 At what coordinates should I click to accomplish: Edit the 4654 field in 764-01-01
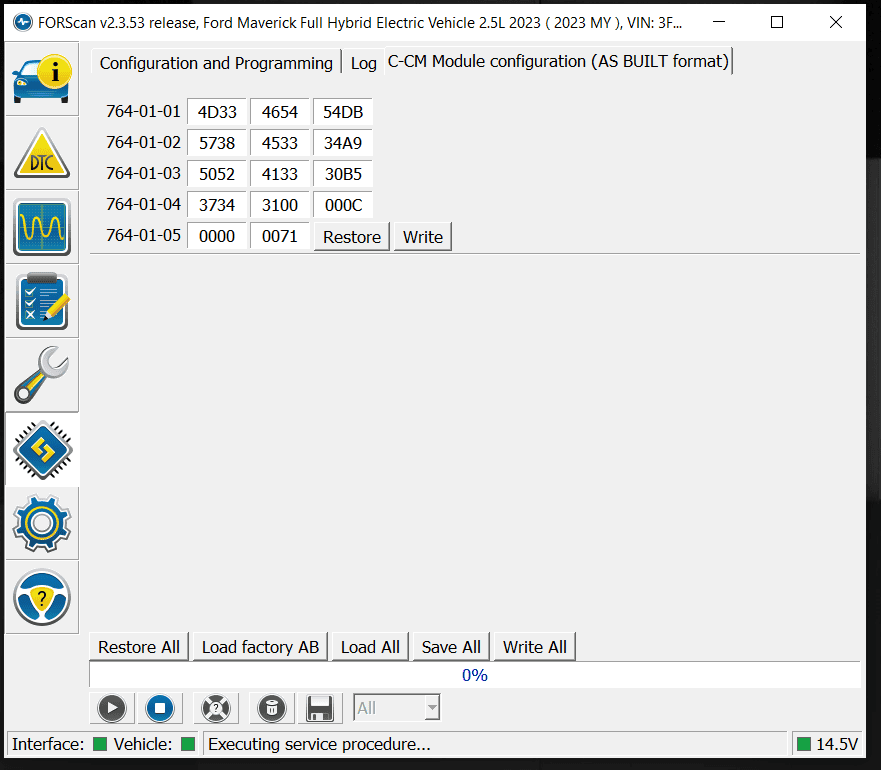click(280, 112)
